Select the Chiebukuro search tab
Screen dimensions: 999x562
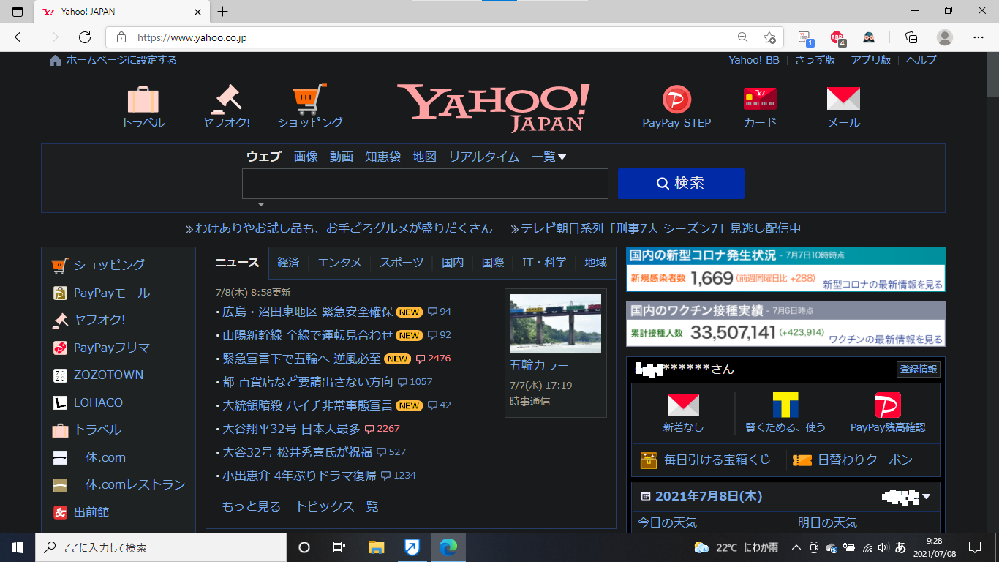[x=383, y=157]
